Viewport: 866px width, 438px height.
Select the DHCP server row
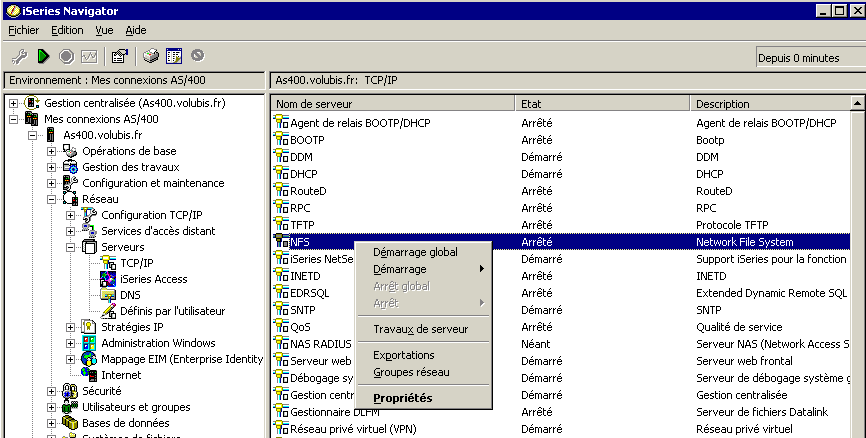561,174
